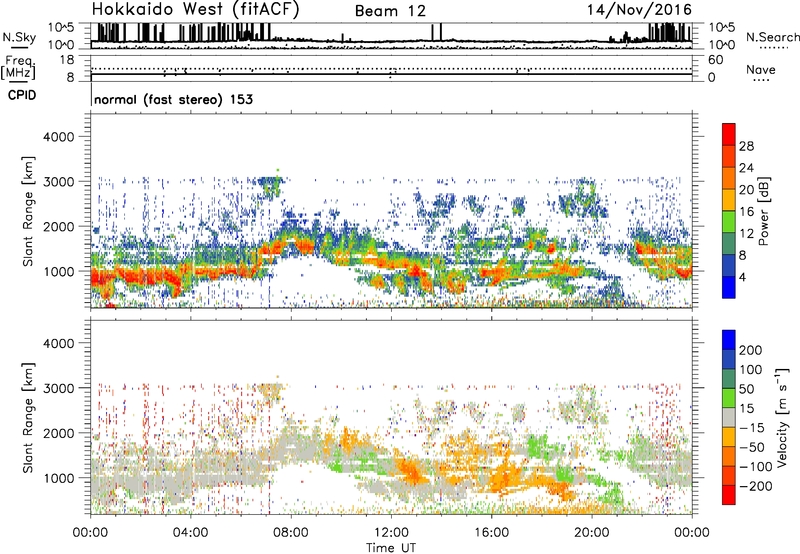
Task: Click 'Slant Range [km]' label of velocity plot
Action: [x=28, y=418]
